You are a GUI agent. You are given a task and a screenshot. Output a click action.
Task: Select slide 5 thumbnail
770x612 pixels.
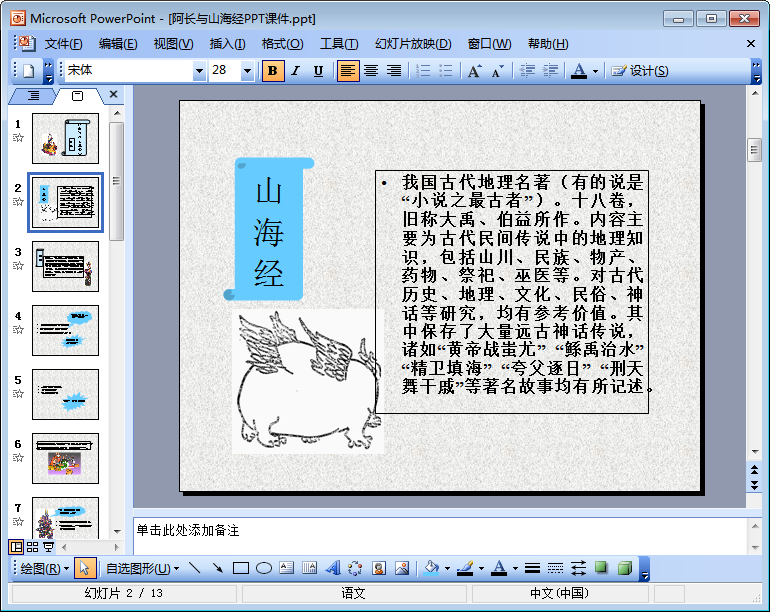(x=65, y=394)
